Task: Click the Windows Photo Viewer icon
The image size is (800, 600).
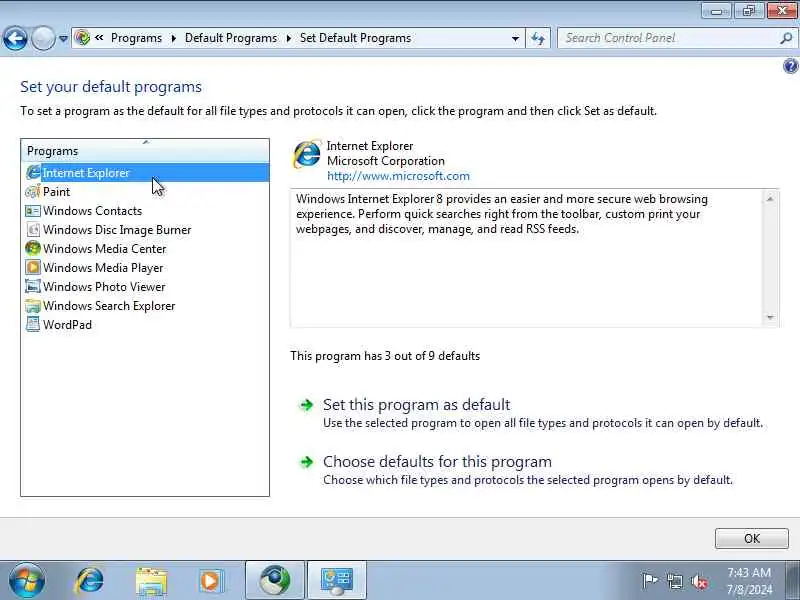Action: (x=33, y=286)
